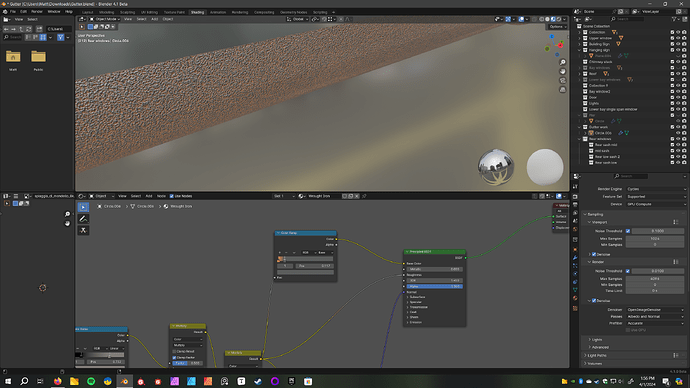
Task: Go to parent directory in file browser
Action: coord(21,29)
